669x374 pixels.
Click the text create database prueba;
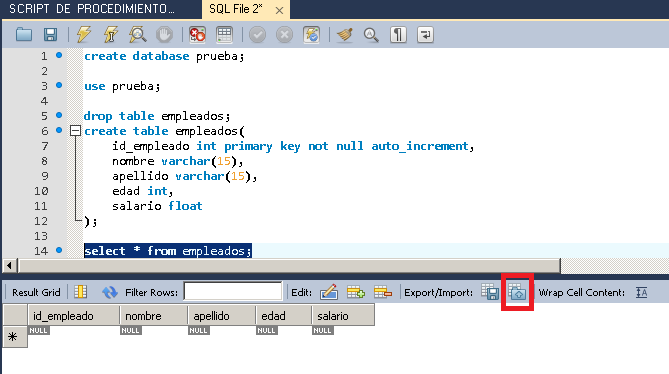pos(164,56)
